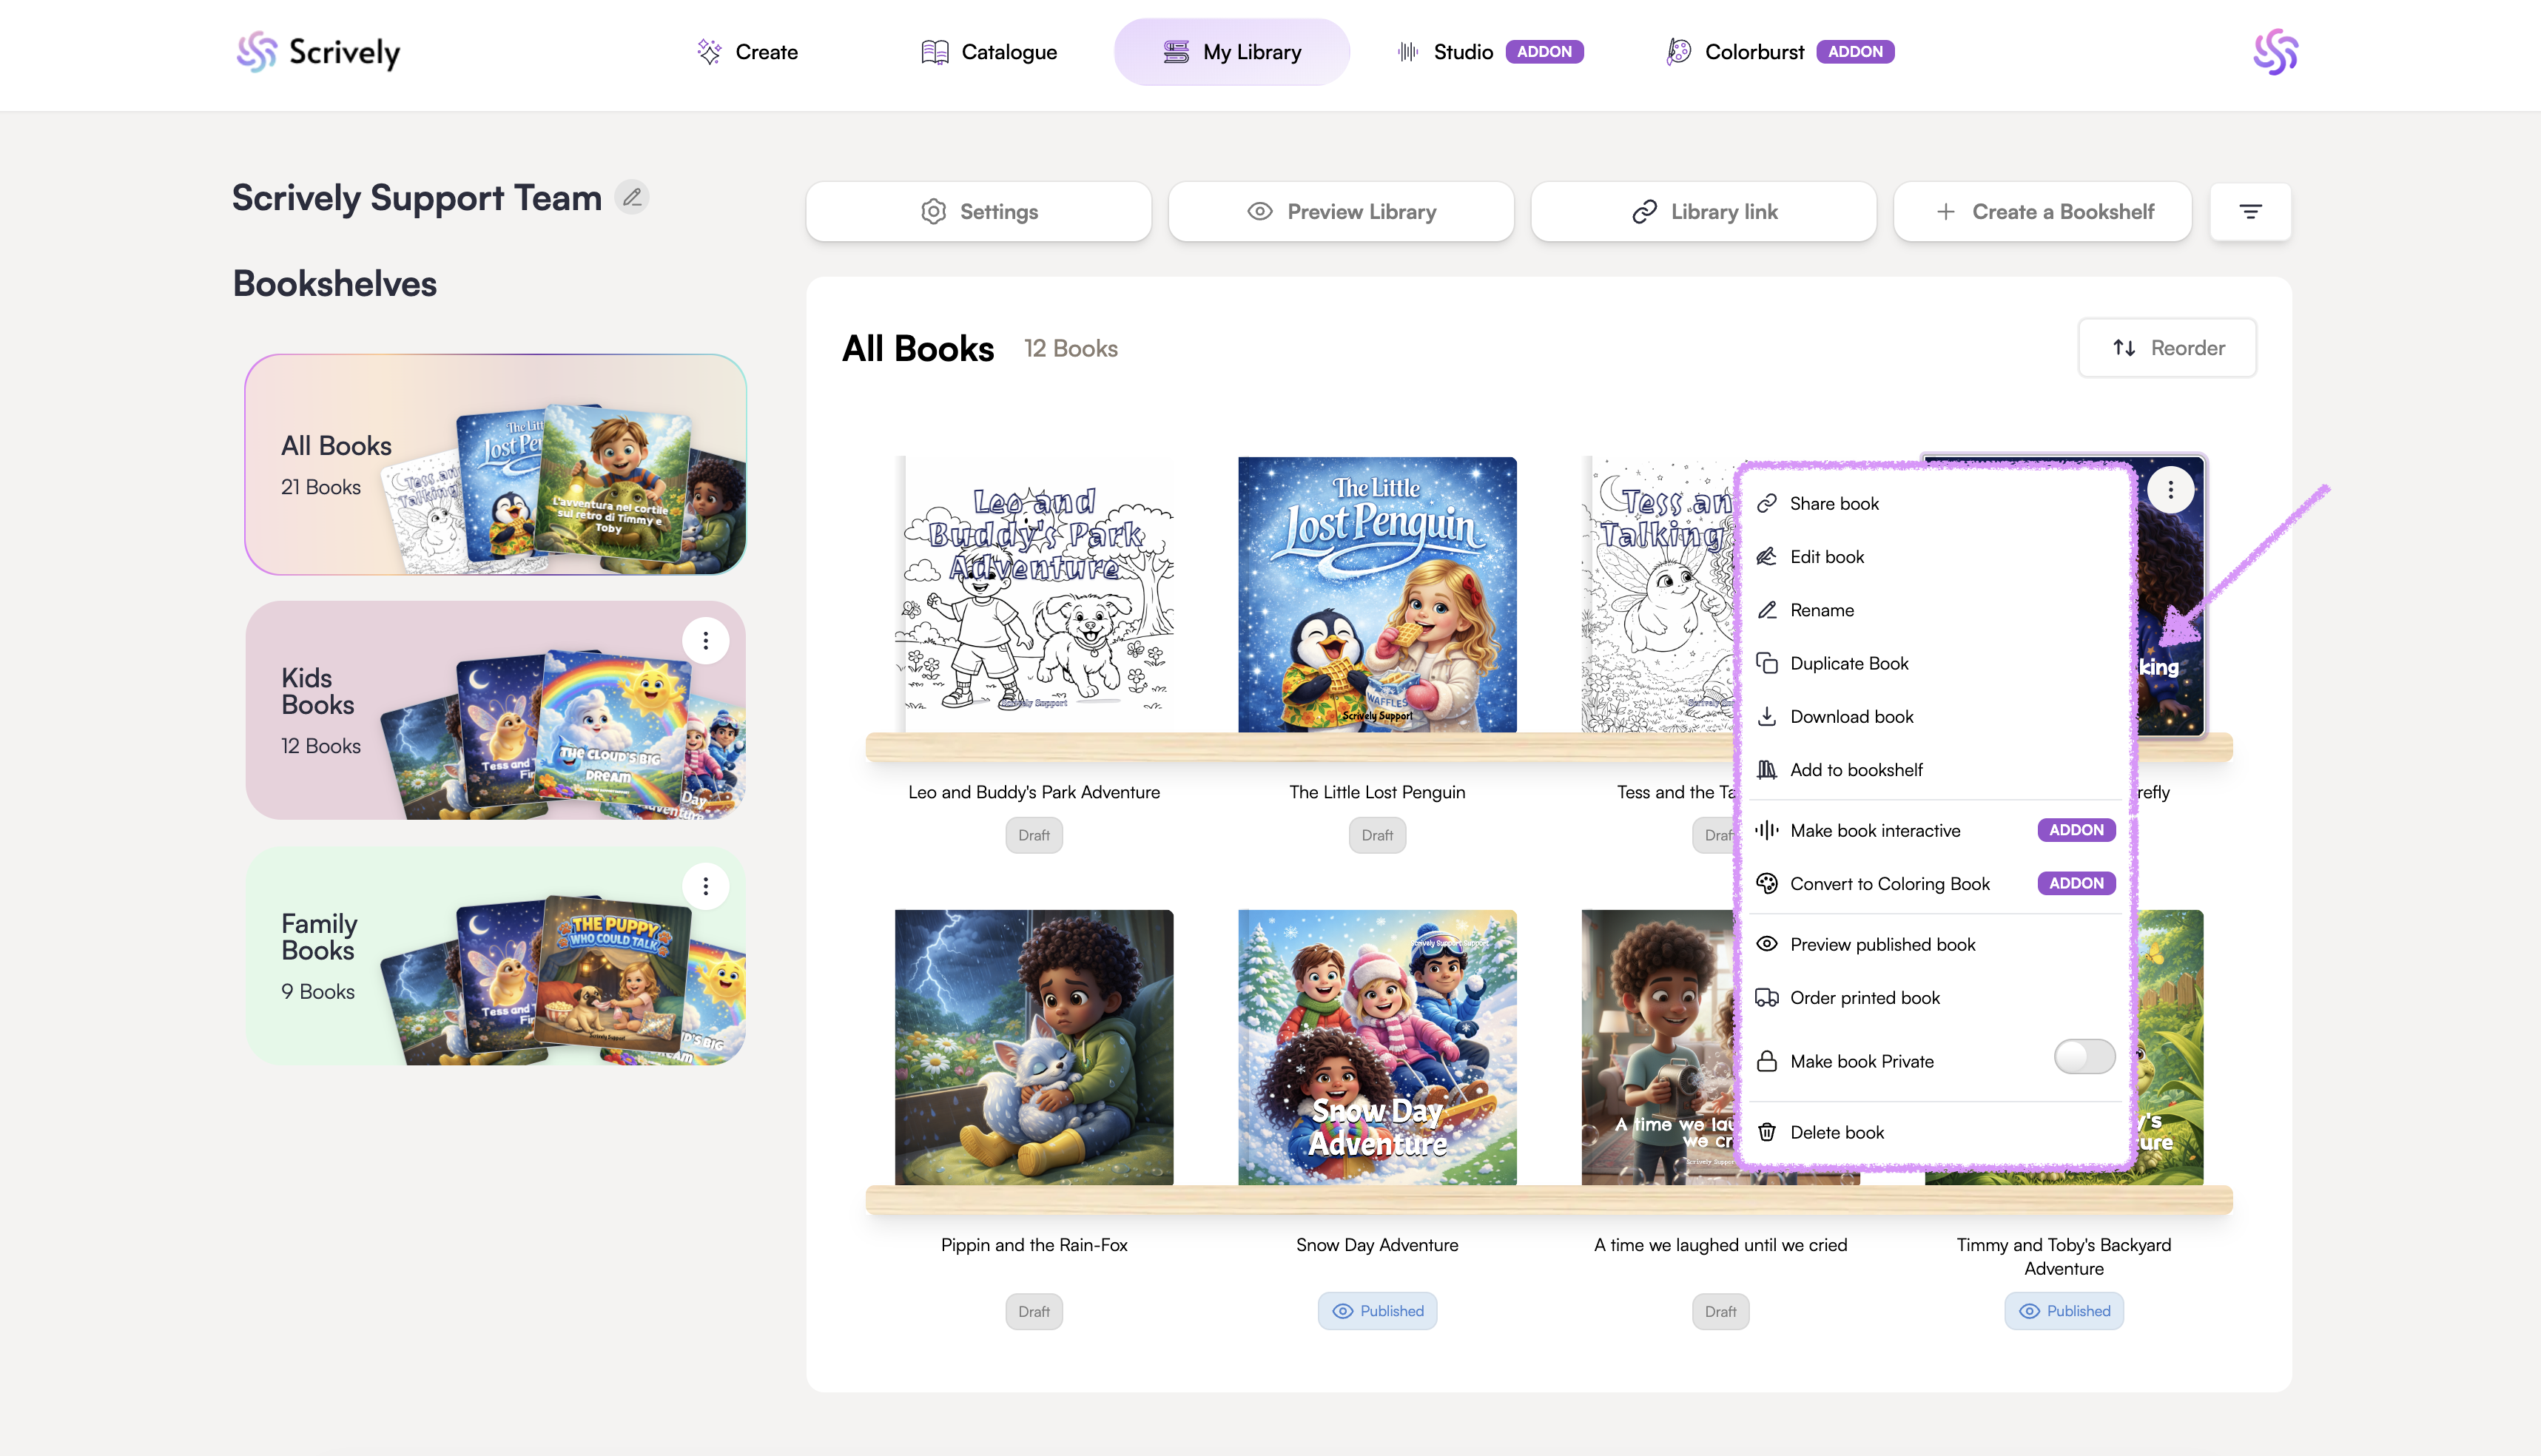The height and width of the screenshot is (1456, 2541).
Task: Choose Download book option
Action: point(1851,716)
